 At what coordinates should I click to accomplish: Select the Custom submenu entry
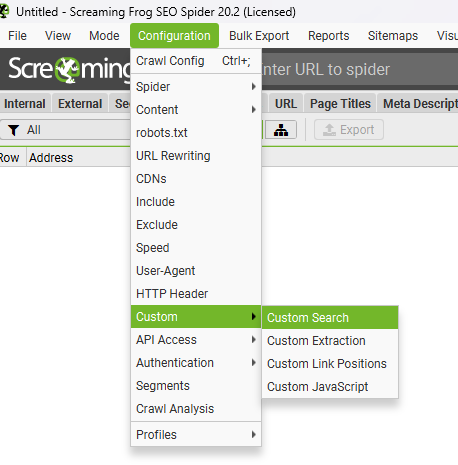point(196,317)
